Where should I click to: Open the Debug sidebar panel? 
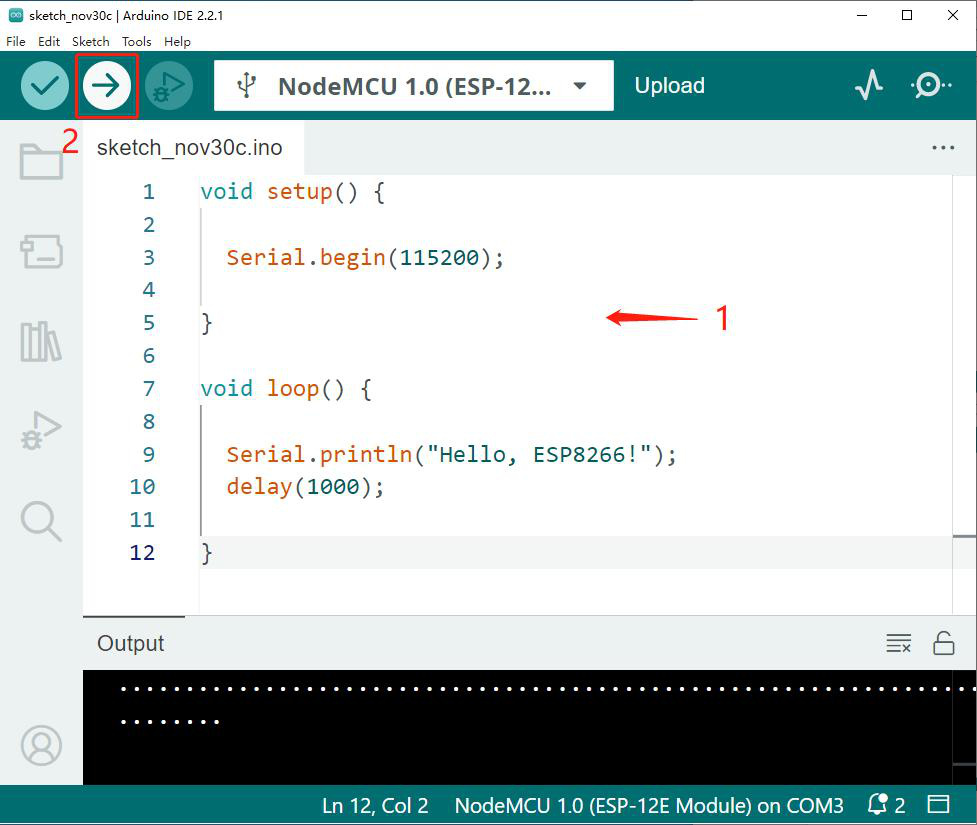(41, 431)
